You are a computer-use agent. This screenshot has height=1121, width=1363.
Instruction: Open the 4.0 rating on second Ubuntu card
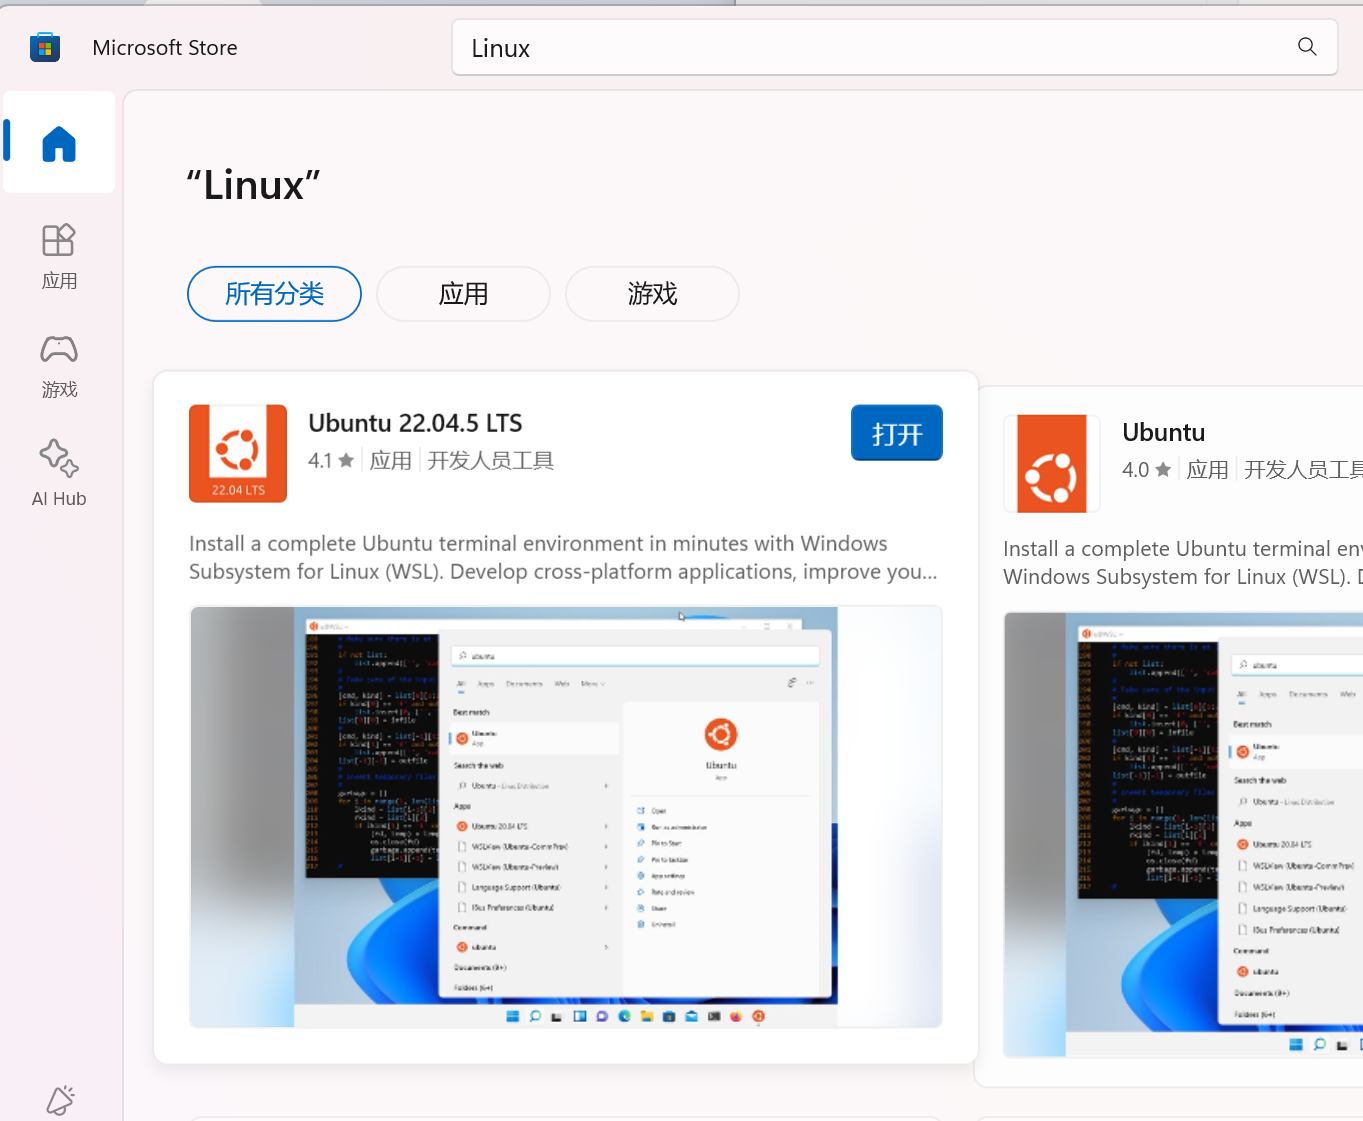pos(1146,469)
